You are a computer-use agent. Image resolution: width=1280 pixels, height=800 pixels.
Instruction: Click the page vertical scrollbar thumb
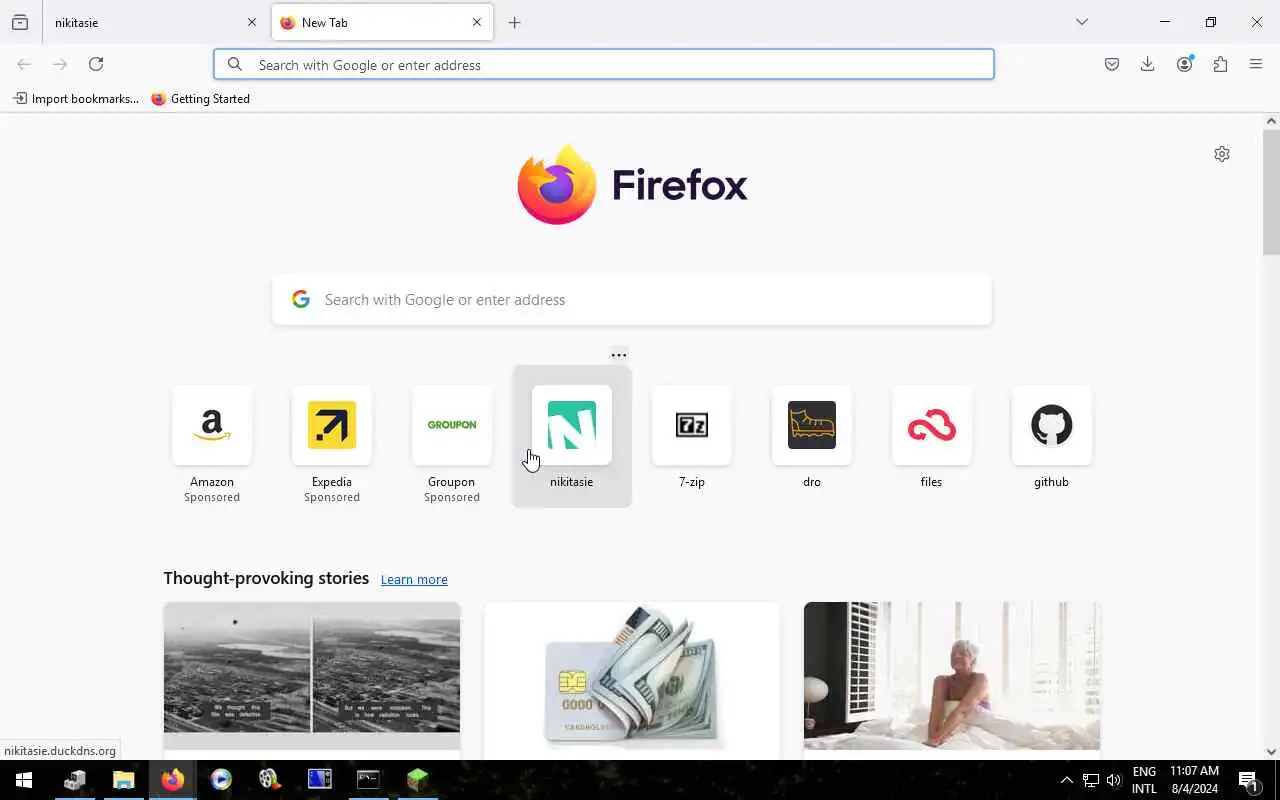[1271, 192]
